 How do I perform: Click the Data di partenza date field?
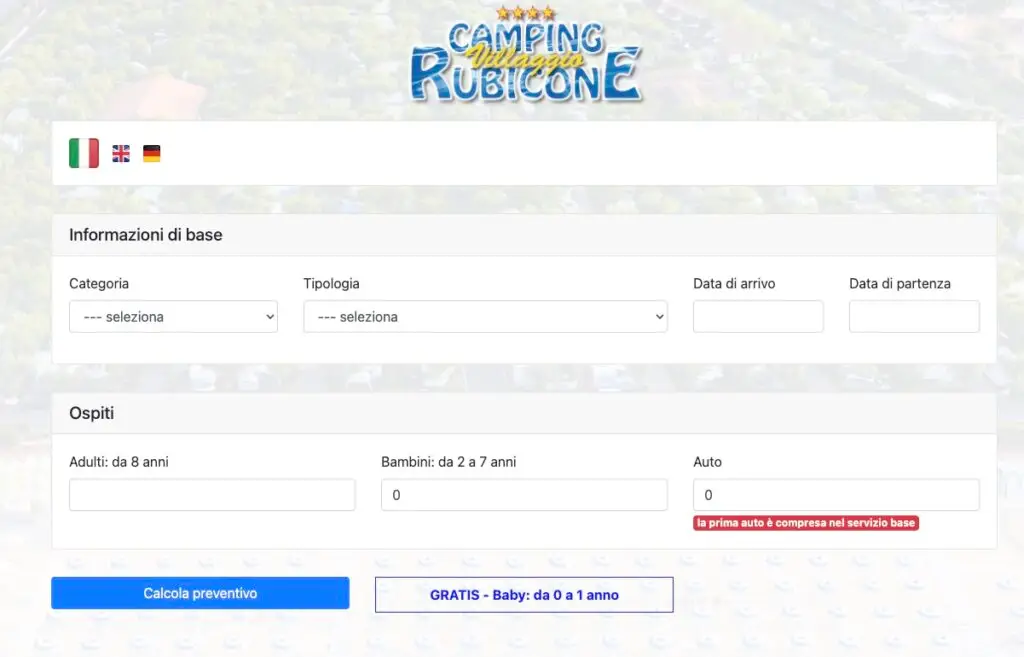click(x=914, y=317)
